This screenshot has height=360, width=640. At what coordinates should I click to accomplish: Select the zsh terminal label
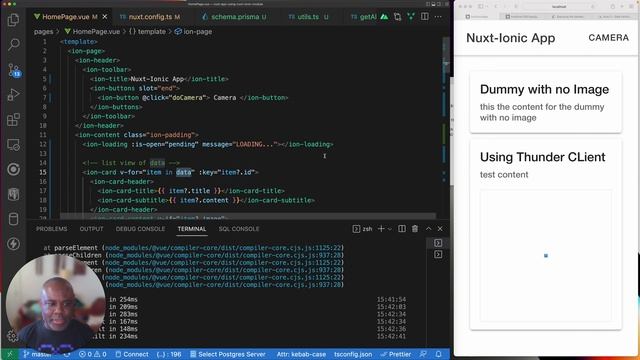coord(362,229)
